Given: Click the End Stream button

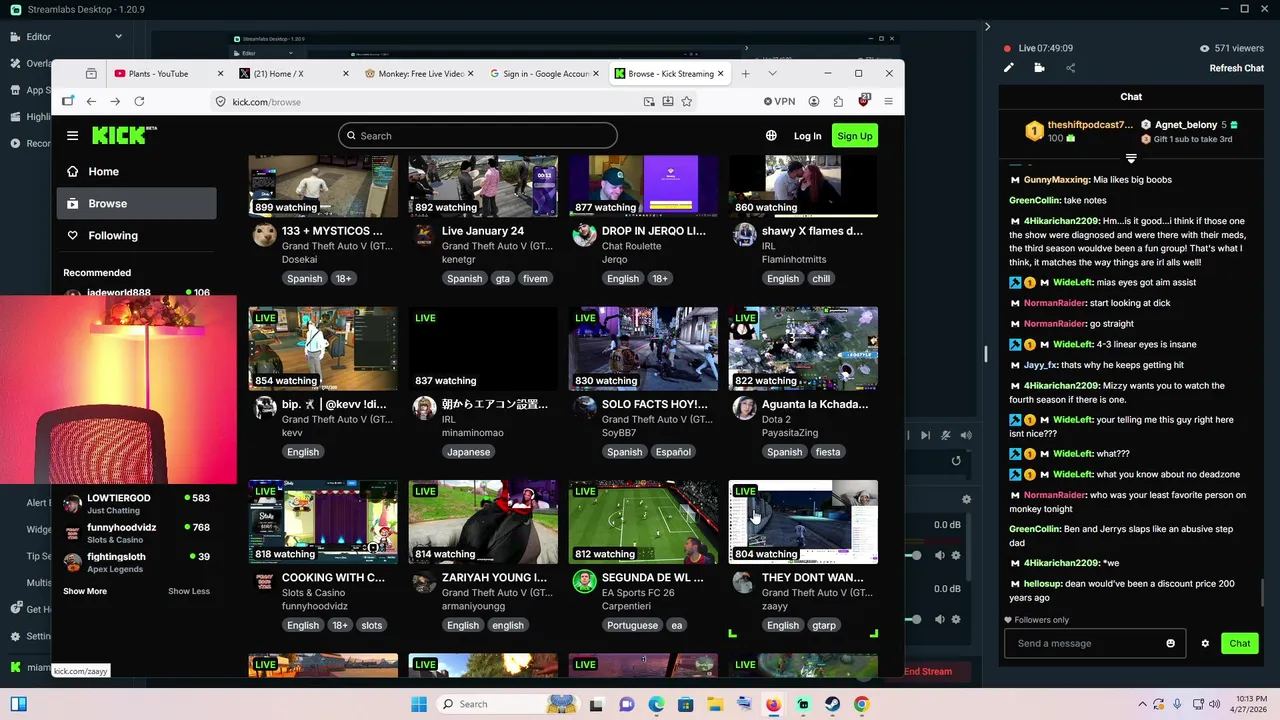Looking at the screenshot, I should point(928,671).
